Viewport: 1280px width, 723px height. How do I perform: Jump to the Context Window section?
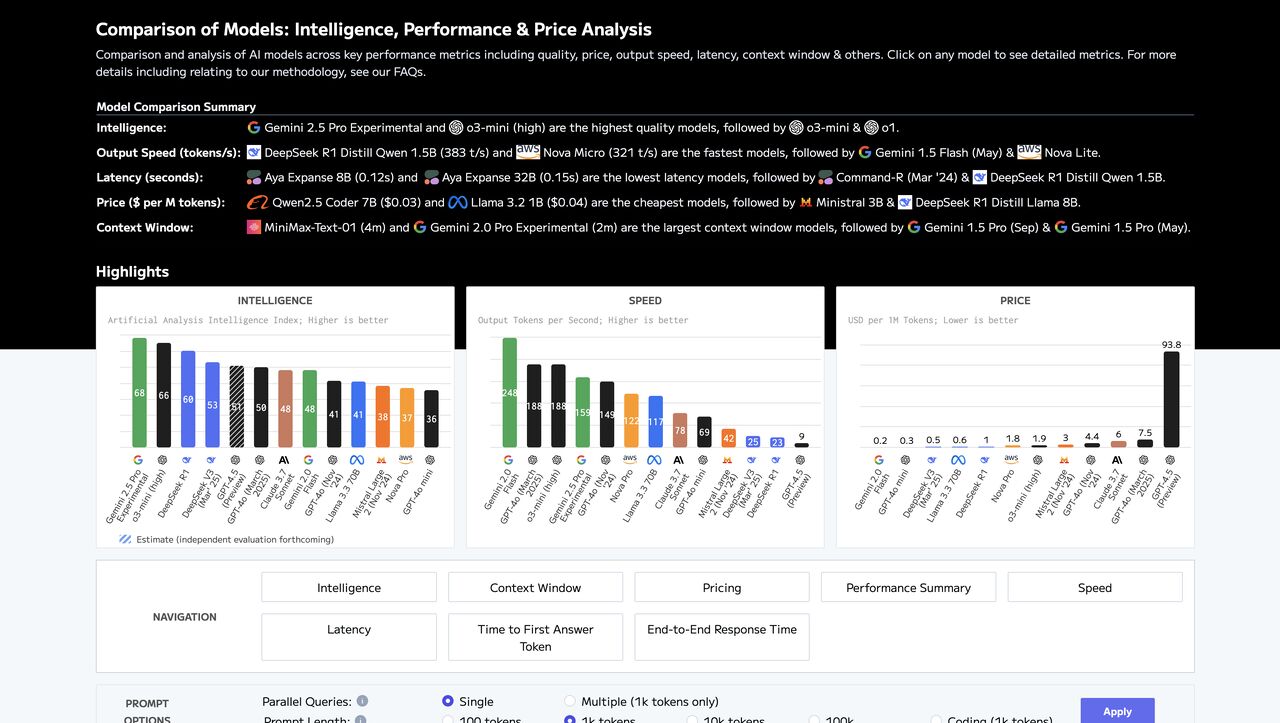tap(535, 588)
